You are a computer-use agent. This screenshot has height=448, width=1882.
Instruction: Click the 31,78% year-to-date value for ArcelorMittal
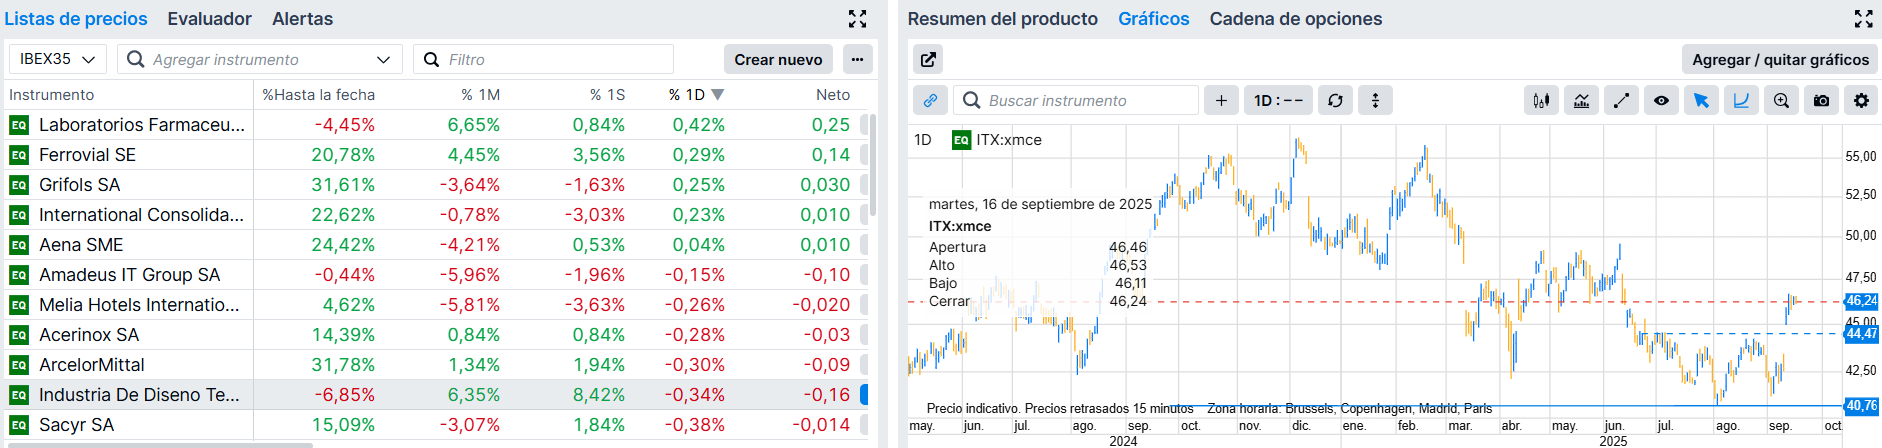343,365
